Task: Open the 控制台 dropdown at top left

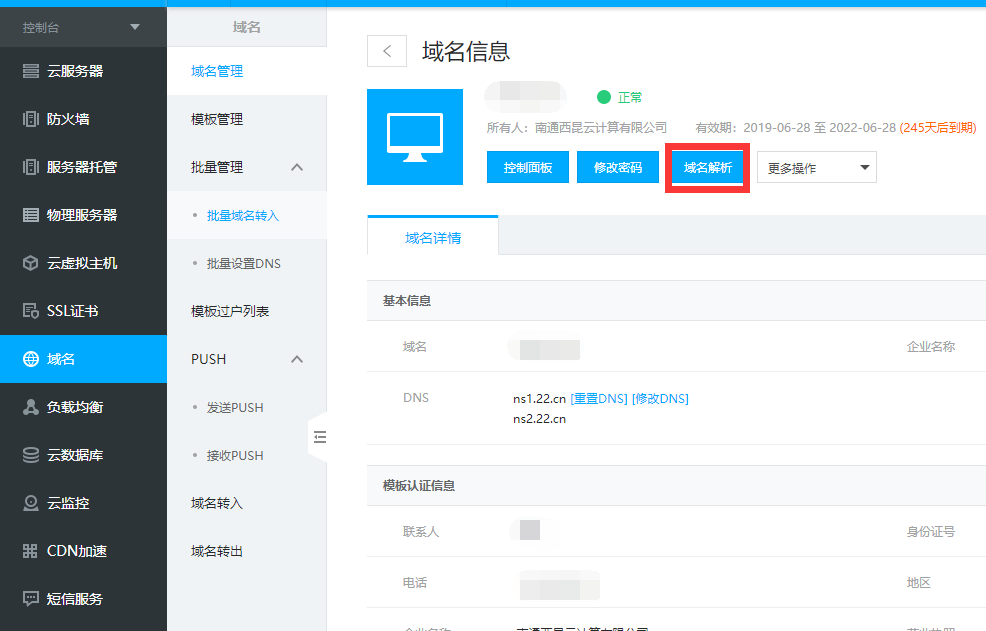Action: click(x=135, y=27)
